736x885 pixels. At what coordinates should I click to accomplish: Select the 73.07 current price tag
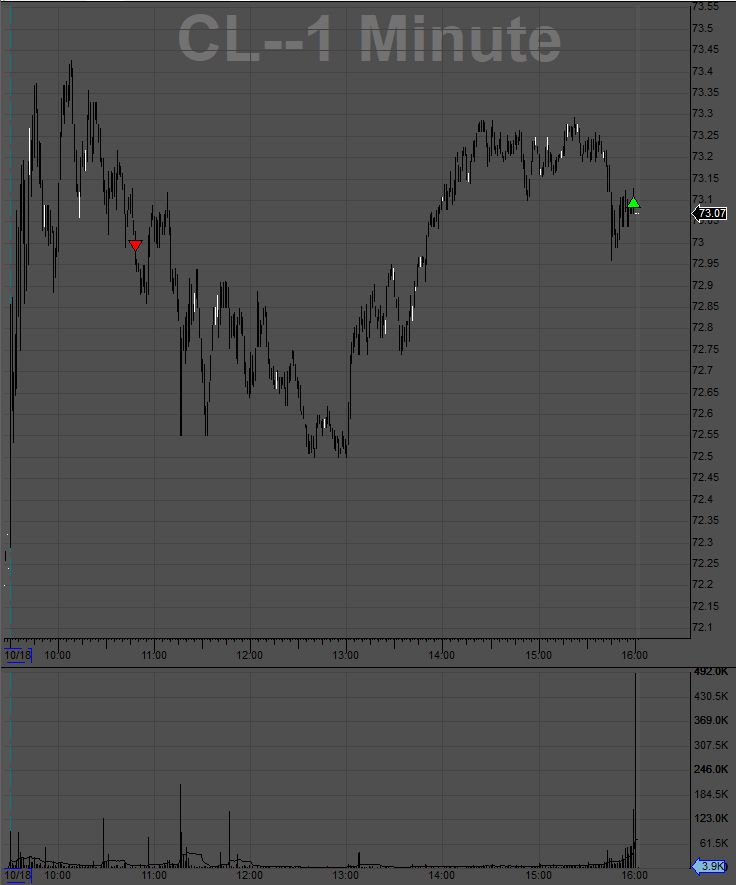709,213
